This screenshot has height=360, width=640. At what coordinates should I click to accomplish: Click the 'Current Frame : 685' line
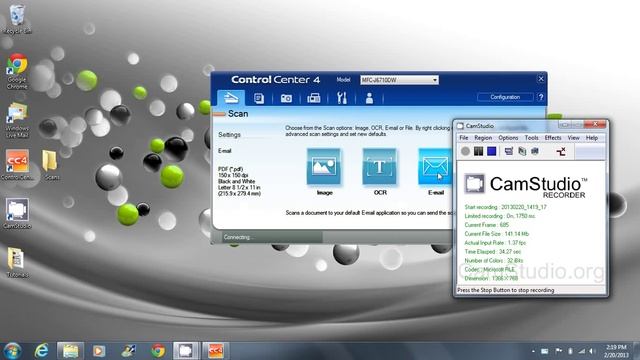[487, 225]
